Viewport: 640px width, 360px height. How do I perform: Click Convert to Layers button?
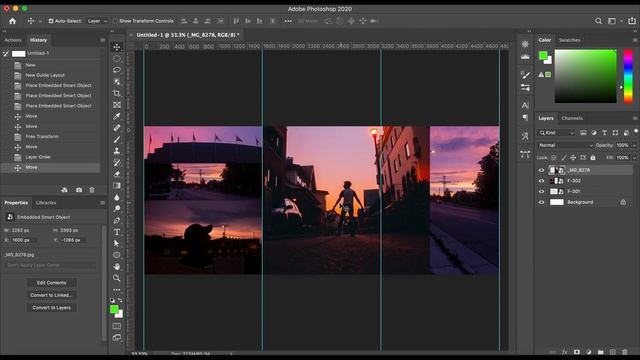51,308
